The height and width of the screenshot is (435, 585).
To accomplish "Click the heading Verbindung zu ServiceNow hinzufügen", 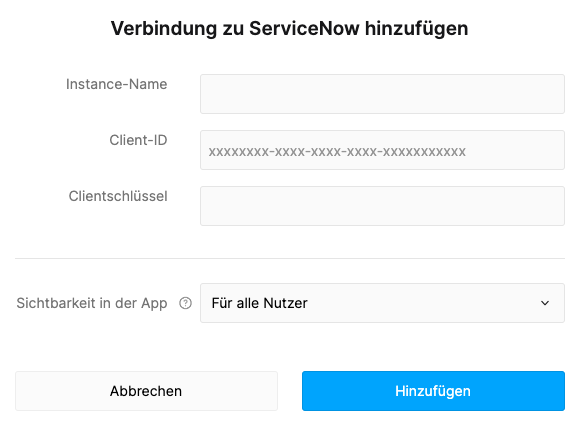I will (290, 29).
